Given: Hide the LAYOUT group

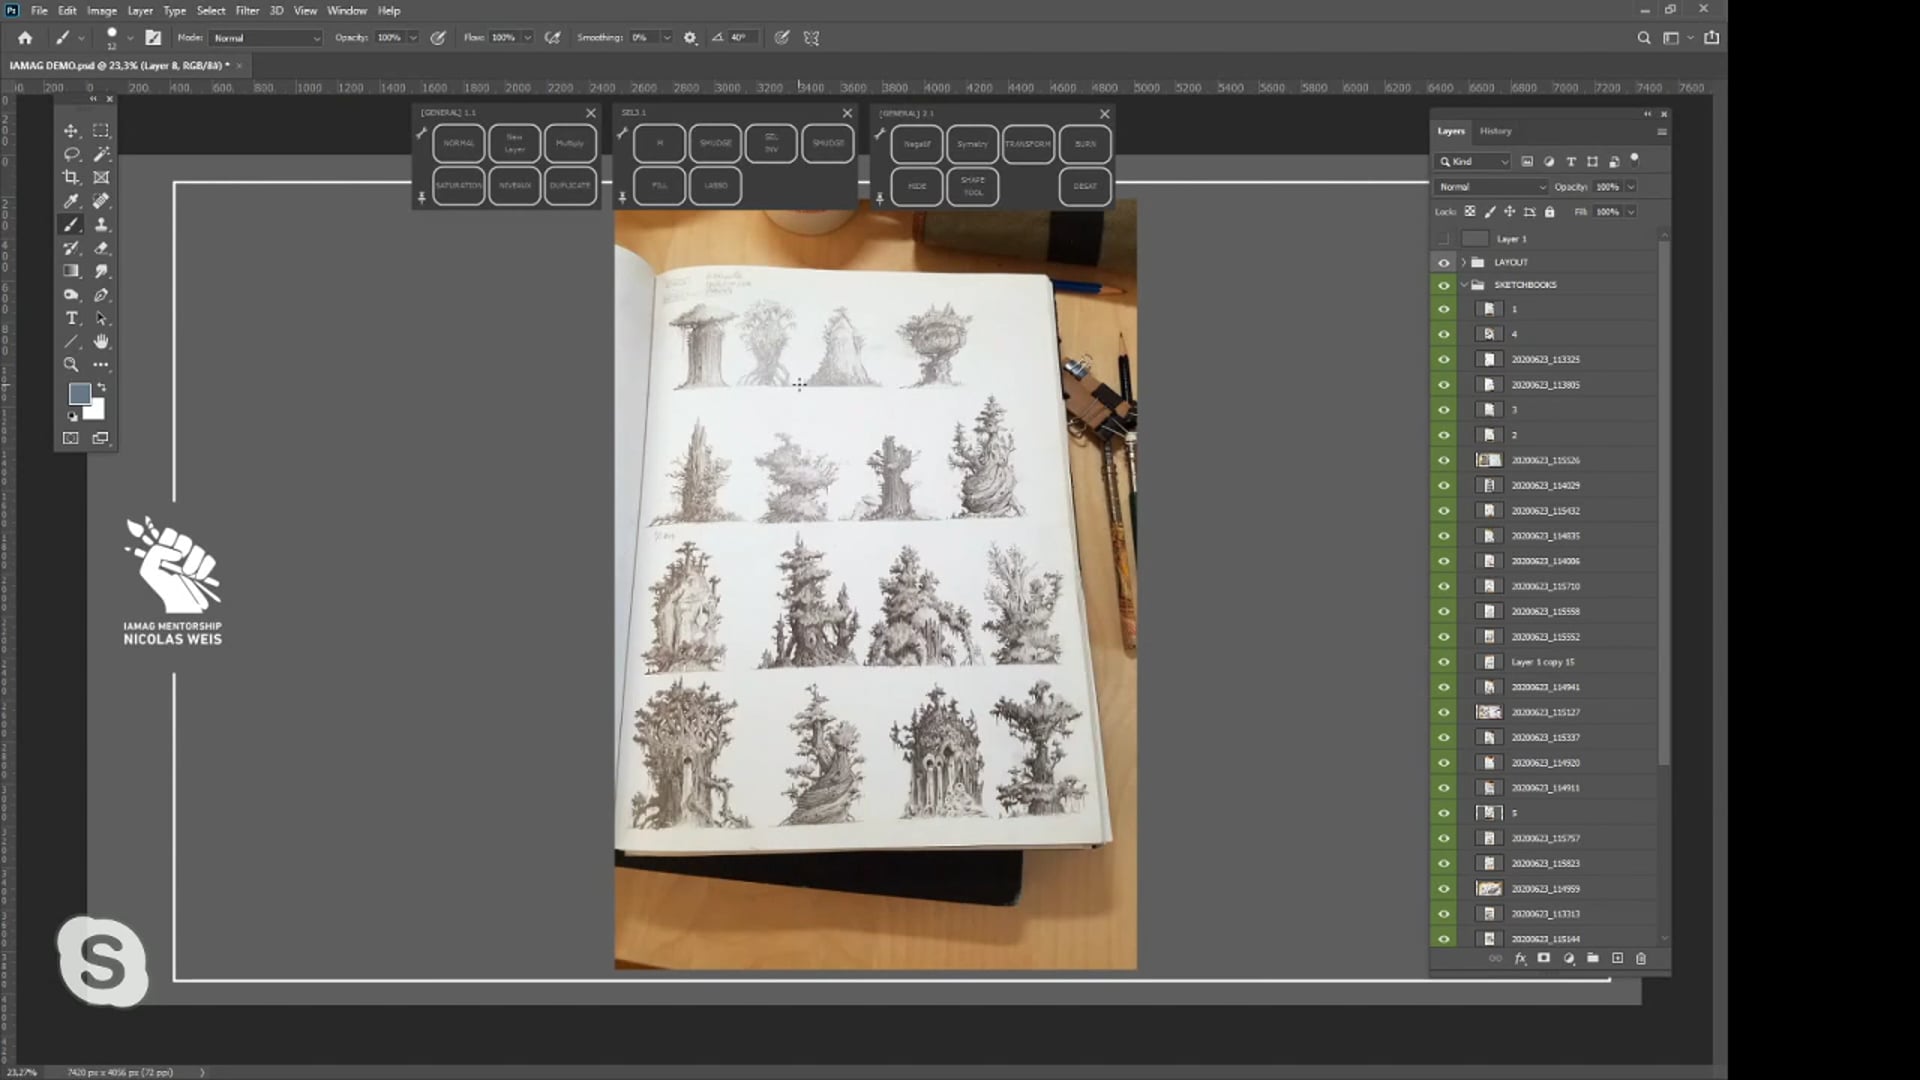Looking at the screenshot, I should click(x=1443, y=262).
